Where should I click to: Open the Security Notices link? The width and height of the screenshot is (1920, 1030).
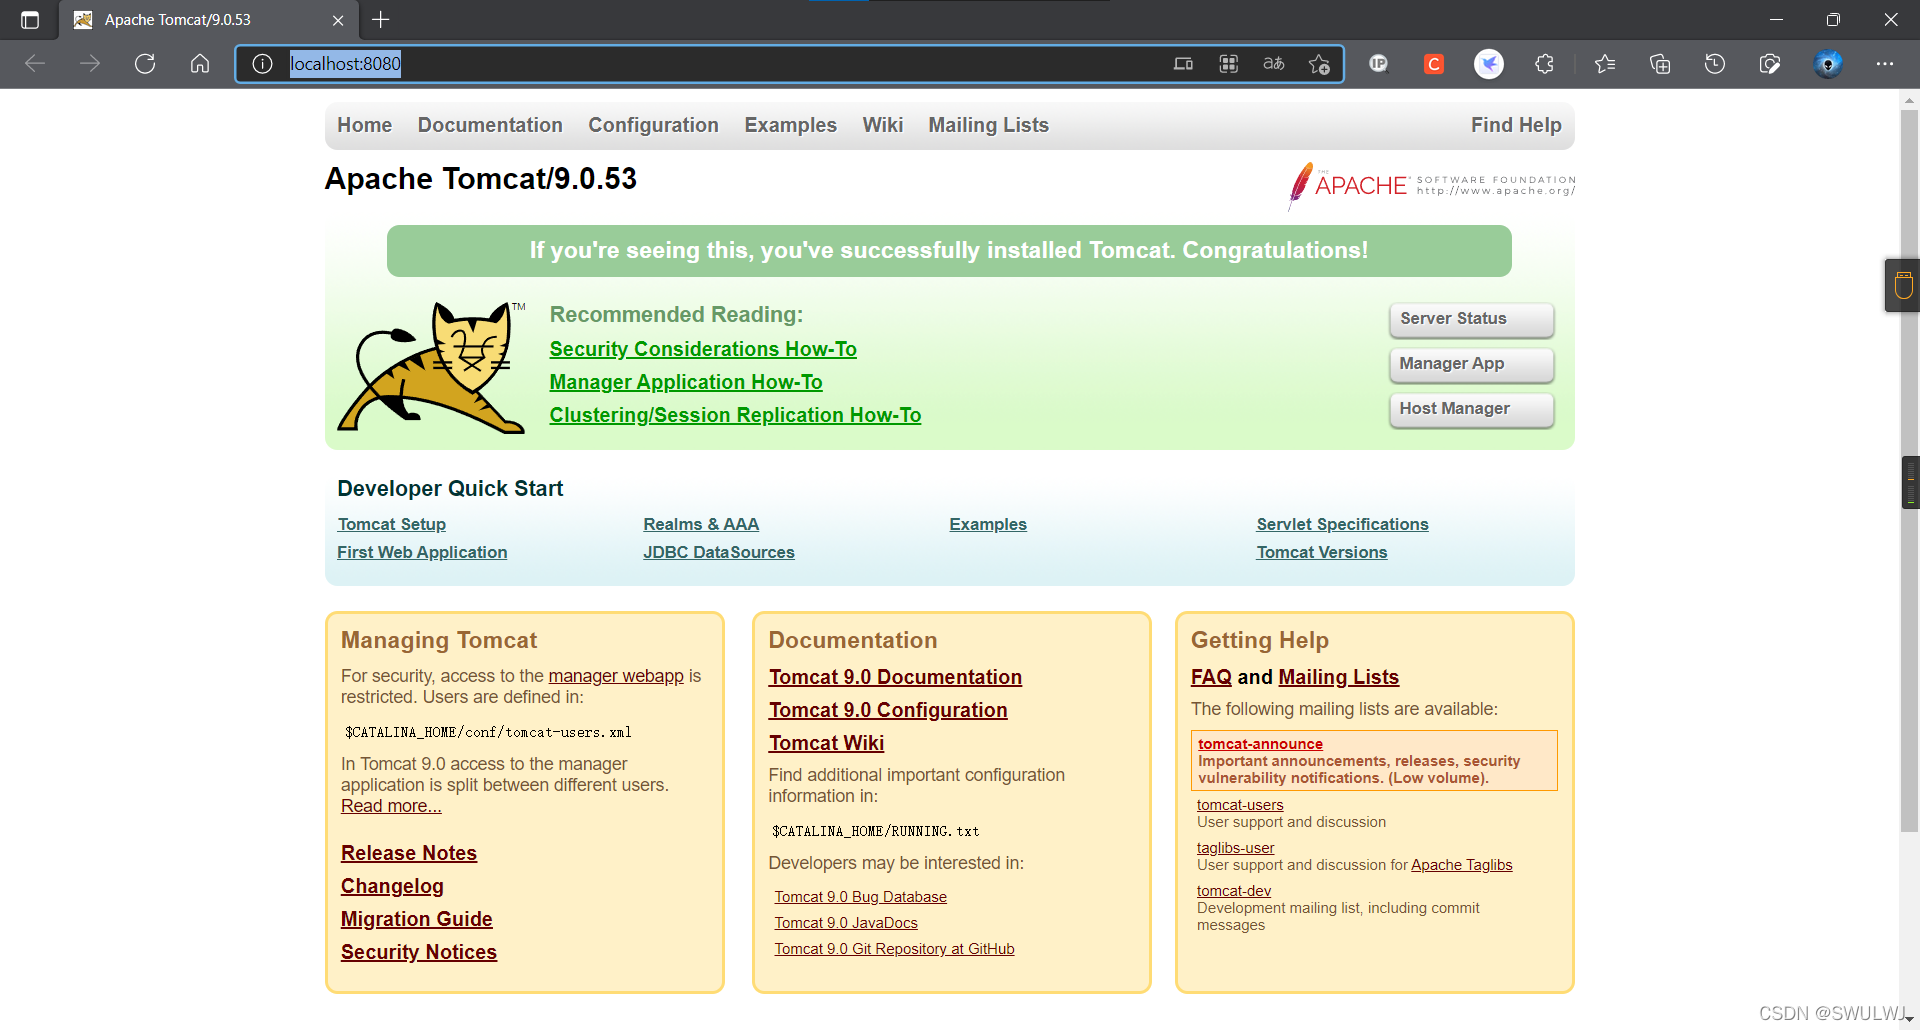pyautogui.click(x=419, y=952)
